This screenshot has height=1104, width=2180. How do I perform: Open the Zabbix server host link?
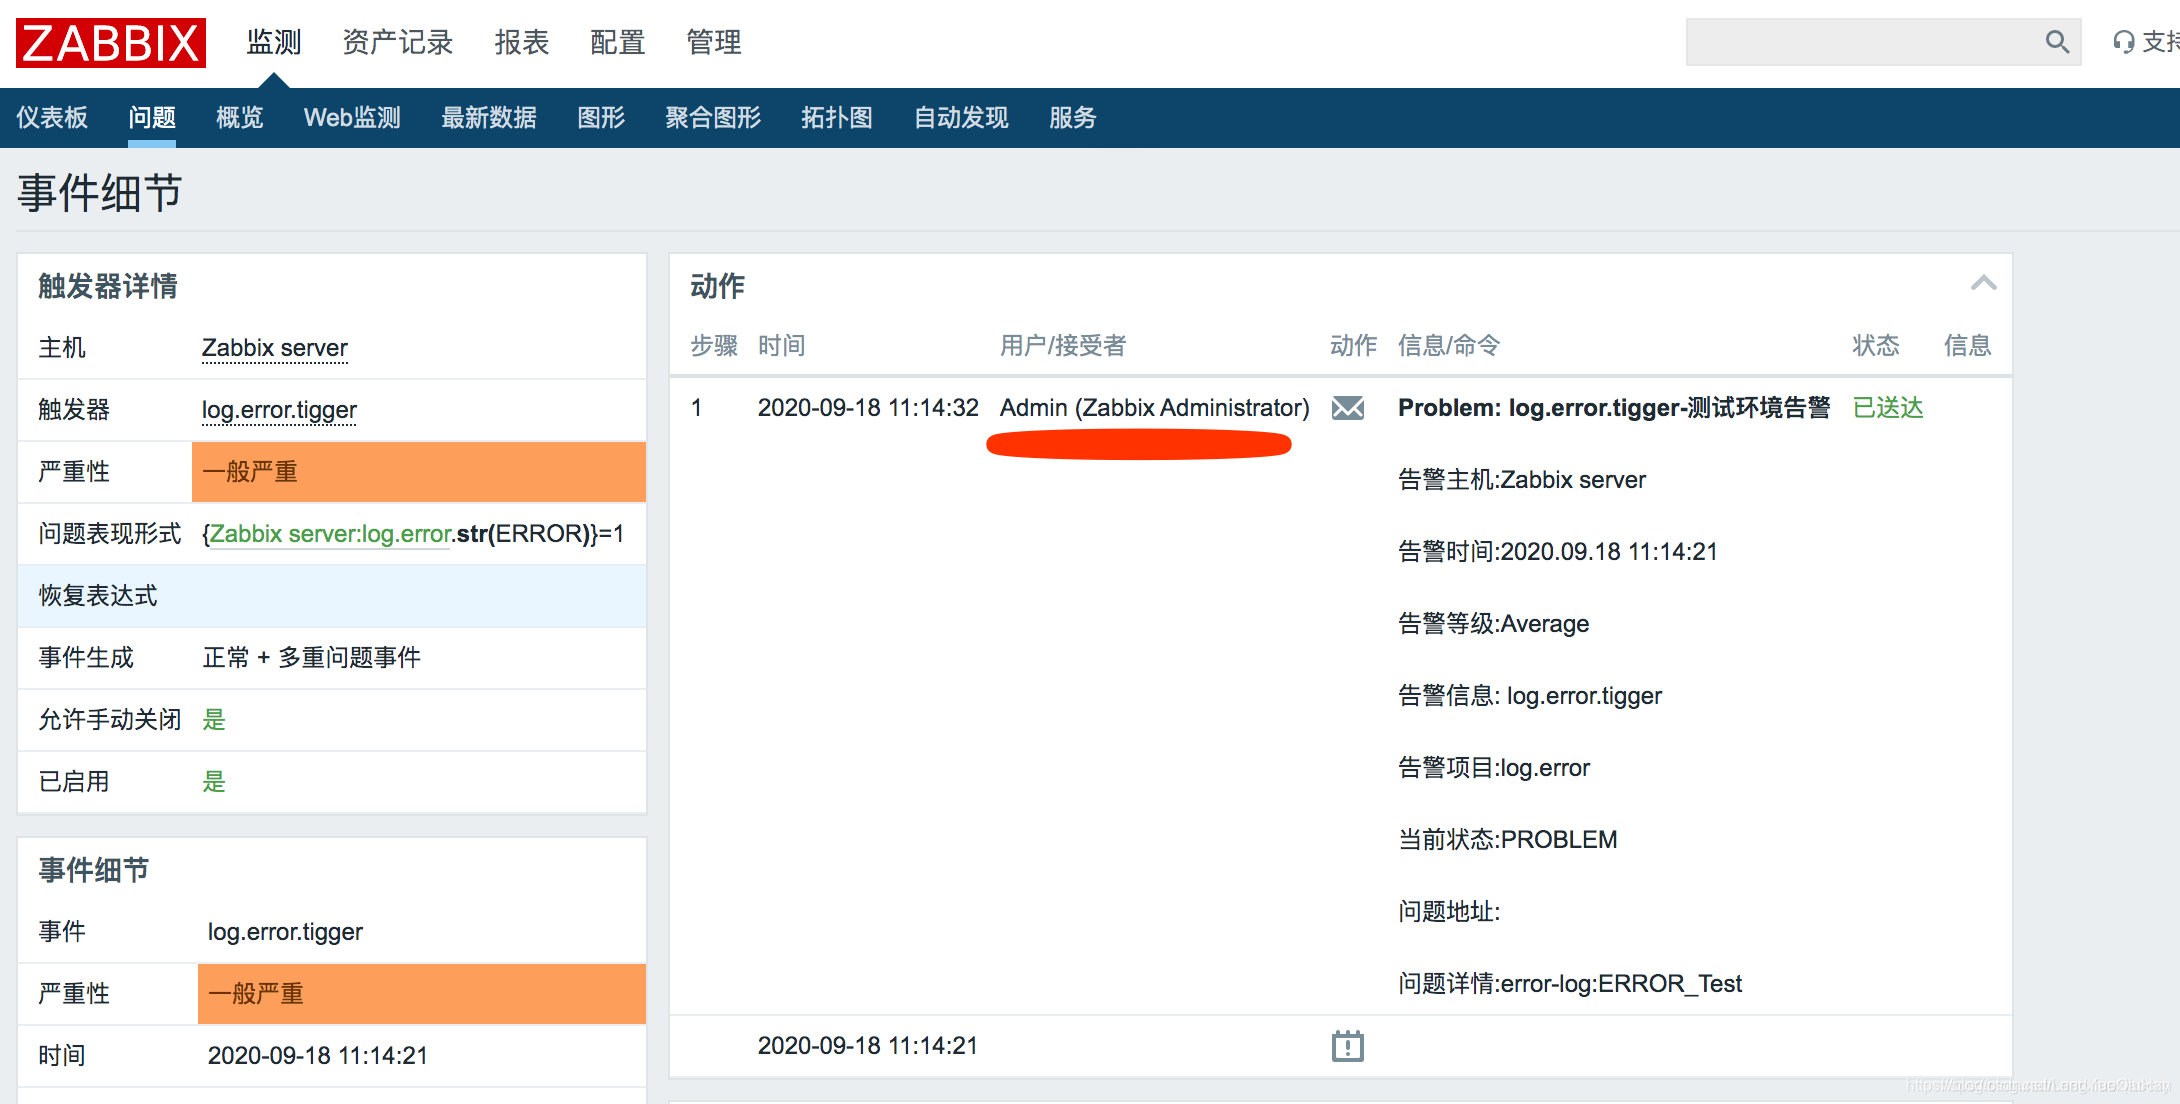[275, 348]
